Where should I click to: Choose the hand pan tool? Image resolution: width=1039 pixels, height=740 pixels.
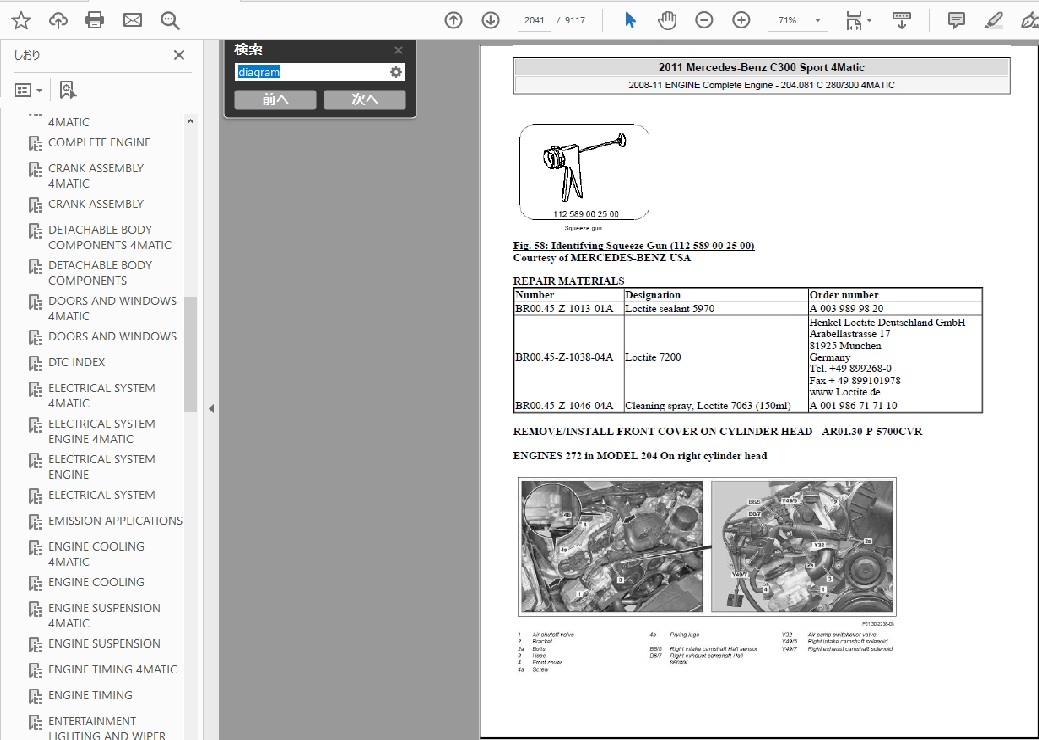tap(667, 21)
